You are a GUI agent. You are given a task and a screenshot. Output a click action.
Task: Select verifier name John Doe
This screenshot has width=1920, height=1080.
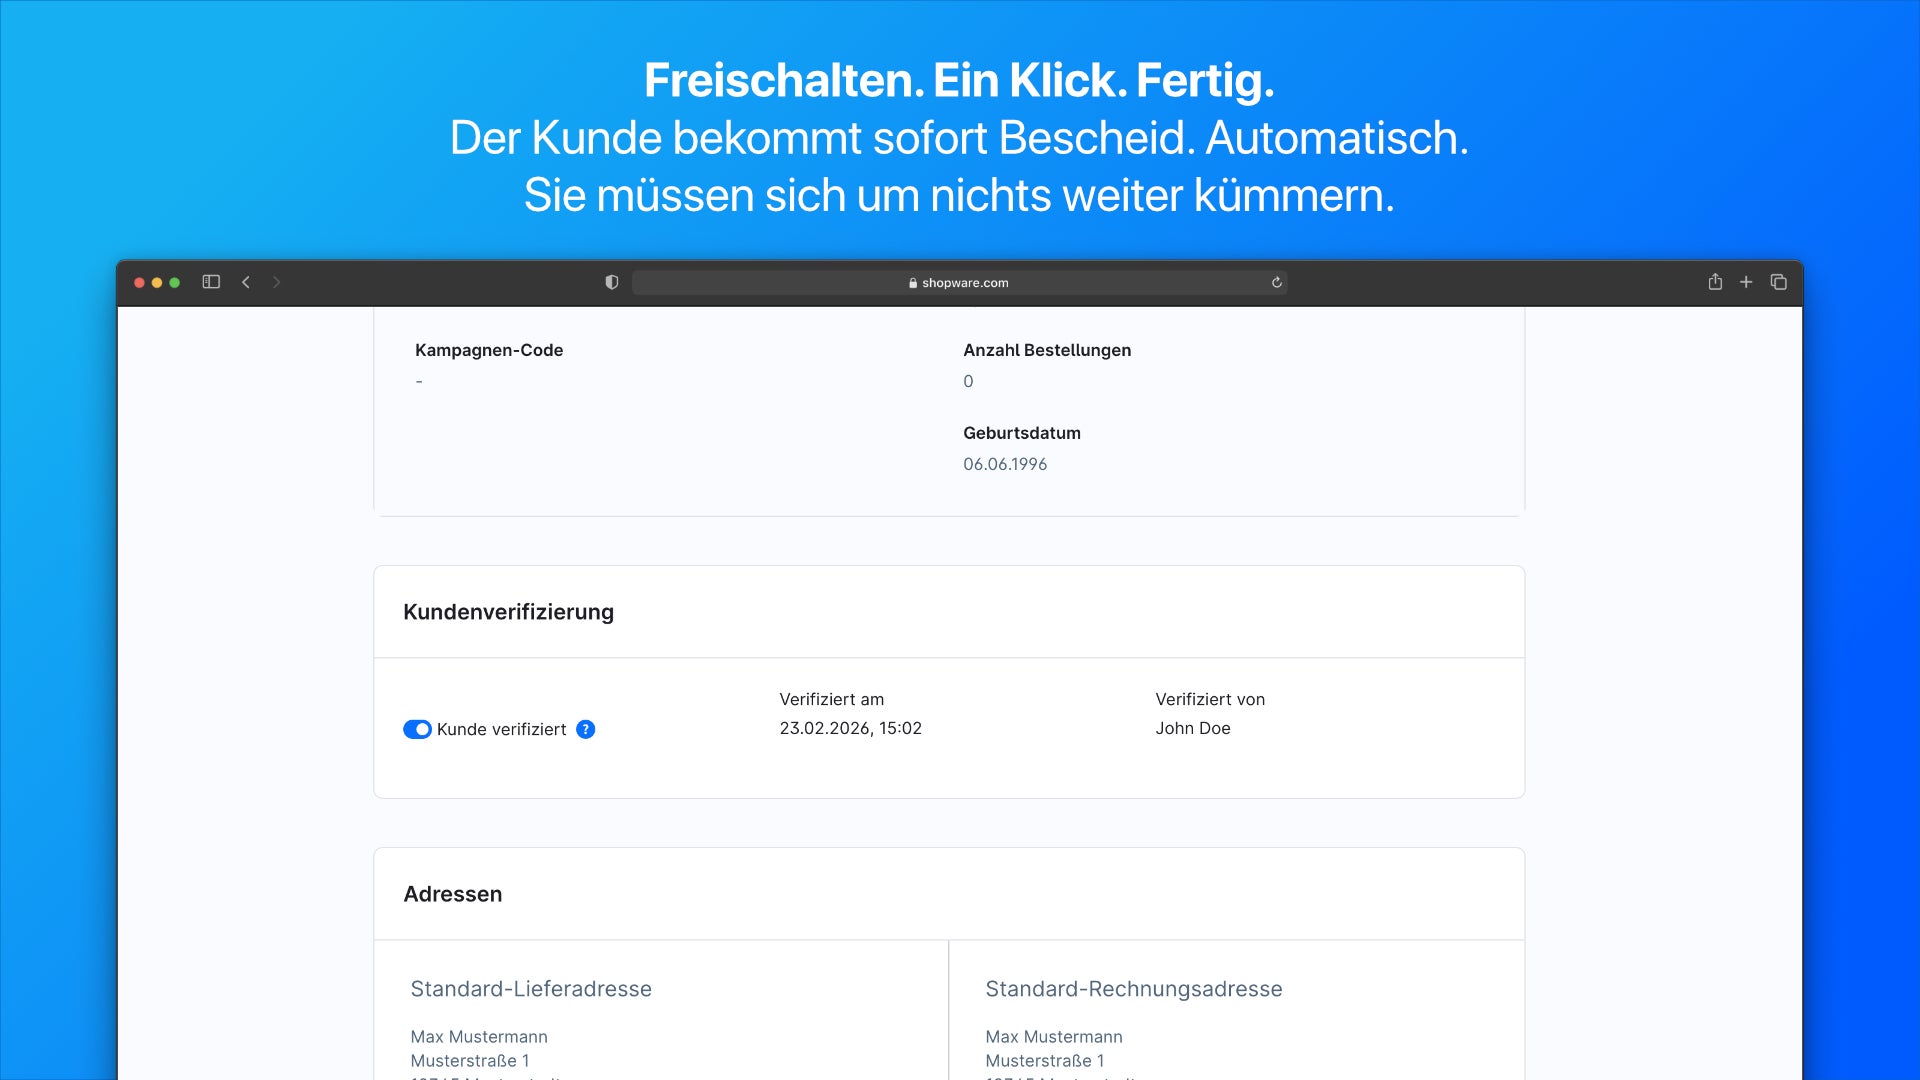click(x=1191, y=728)
